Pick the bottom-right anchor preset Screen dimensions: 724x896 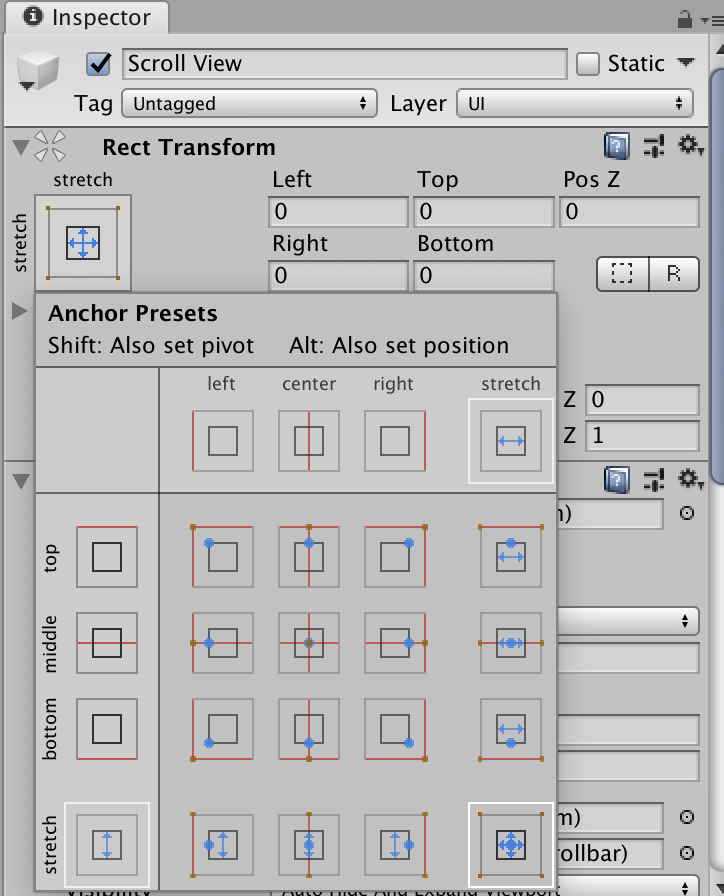tap(395, 729)
